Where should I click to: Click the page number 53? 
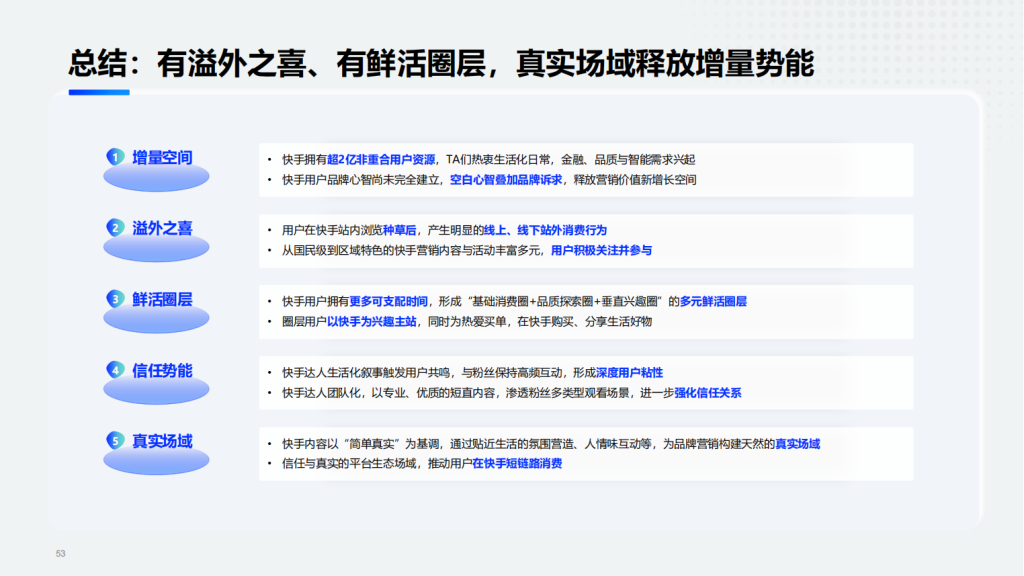pos(61,553)
